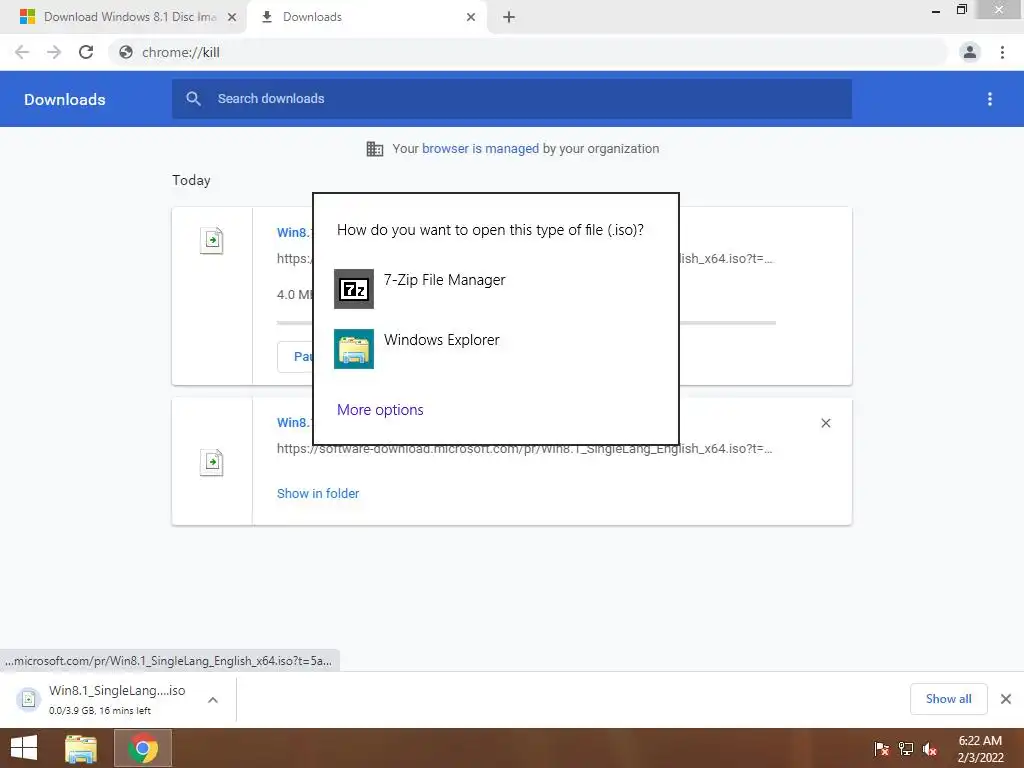Close the Download Windows 8.1 Disc Image tab
Image resolution: width=1024 pixels, height=768 pixels.
coord(232,18)
